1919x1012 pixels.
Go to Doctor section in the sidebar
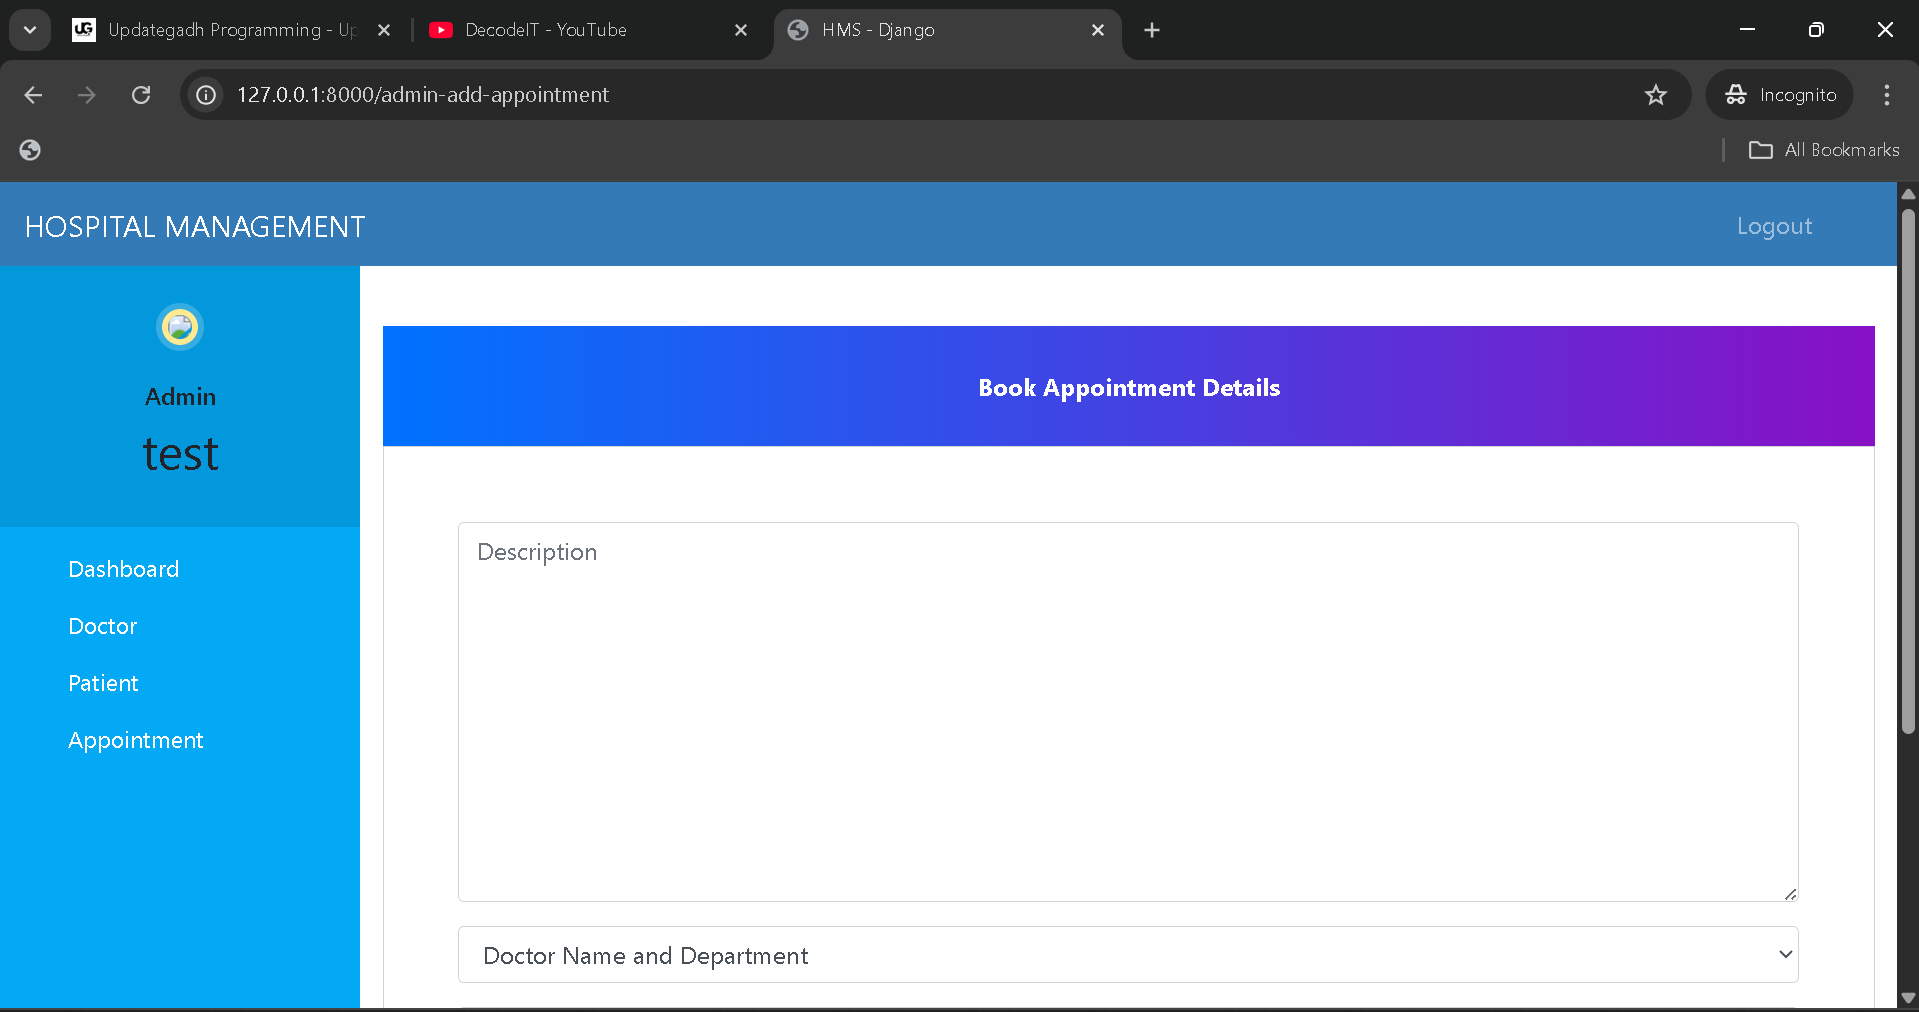103,626
